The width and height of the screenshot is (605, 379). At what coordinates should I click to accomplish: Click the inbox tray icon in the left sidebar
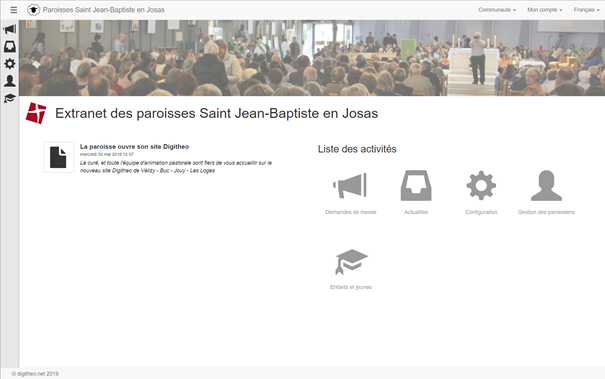10,47
